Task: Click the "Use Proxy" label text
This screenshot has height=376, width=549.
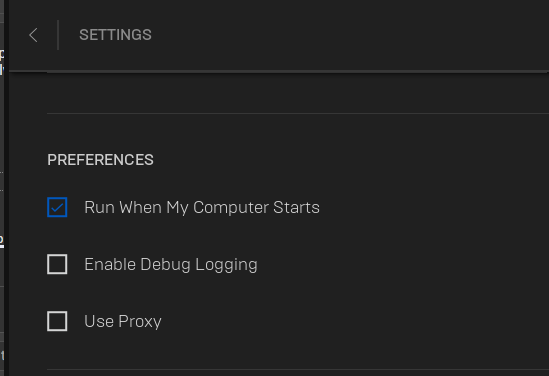Action: coord(123,321)
